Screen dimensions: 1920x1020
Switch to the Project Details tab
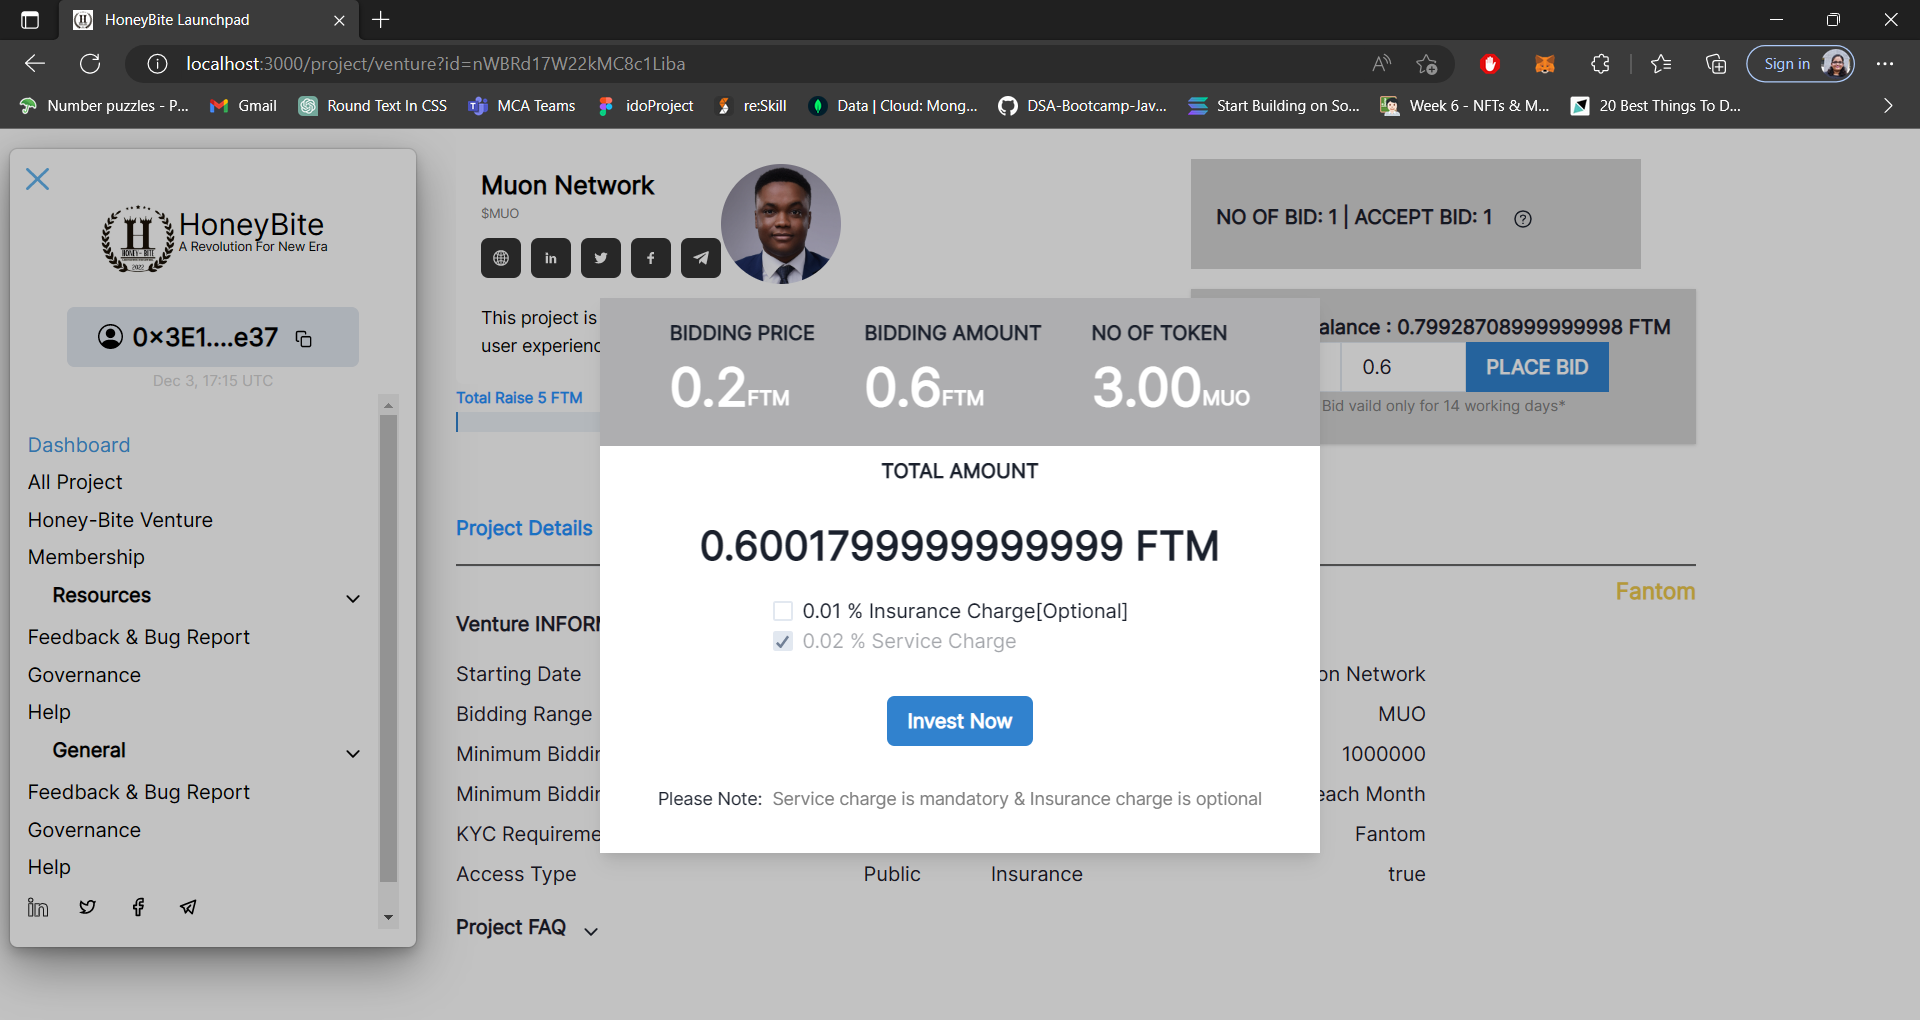[524, 528]
